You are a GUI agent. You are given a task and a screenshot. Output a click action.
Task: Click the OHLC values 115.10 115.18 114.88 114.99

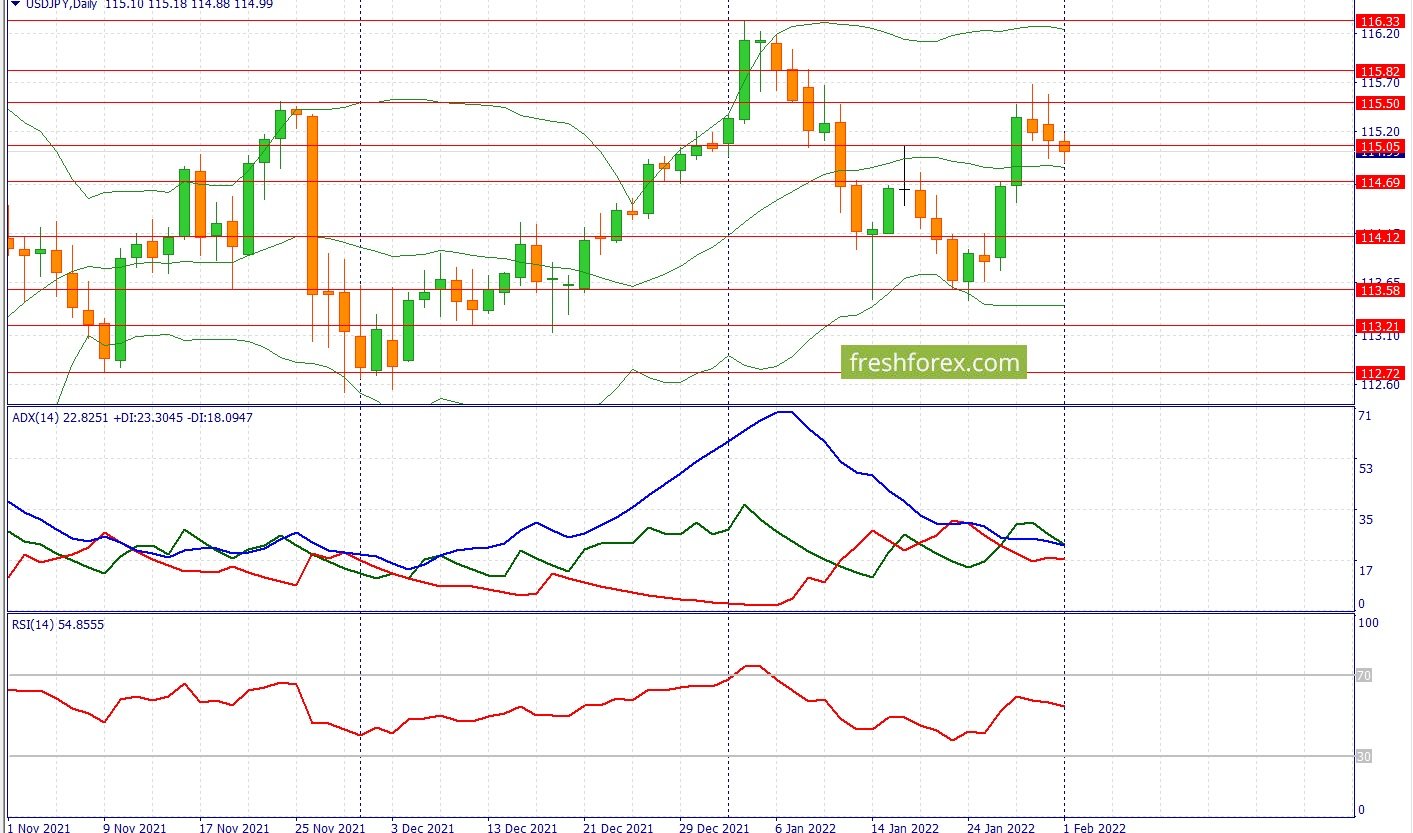(188, 5)
